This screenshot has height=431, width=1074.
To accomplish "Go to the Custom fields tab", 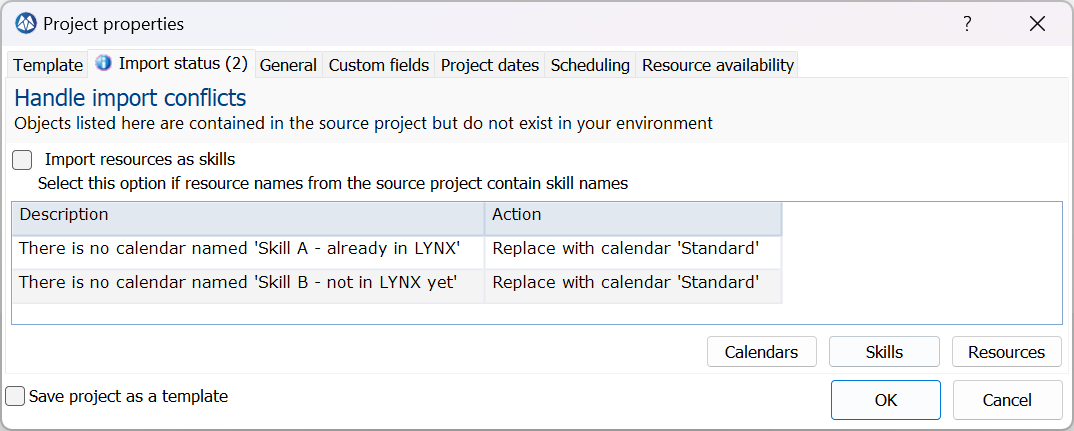I will coord(379,65).
